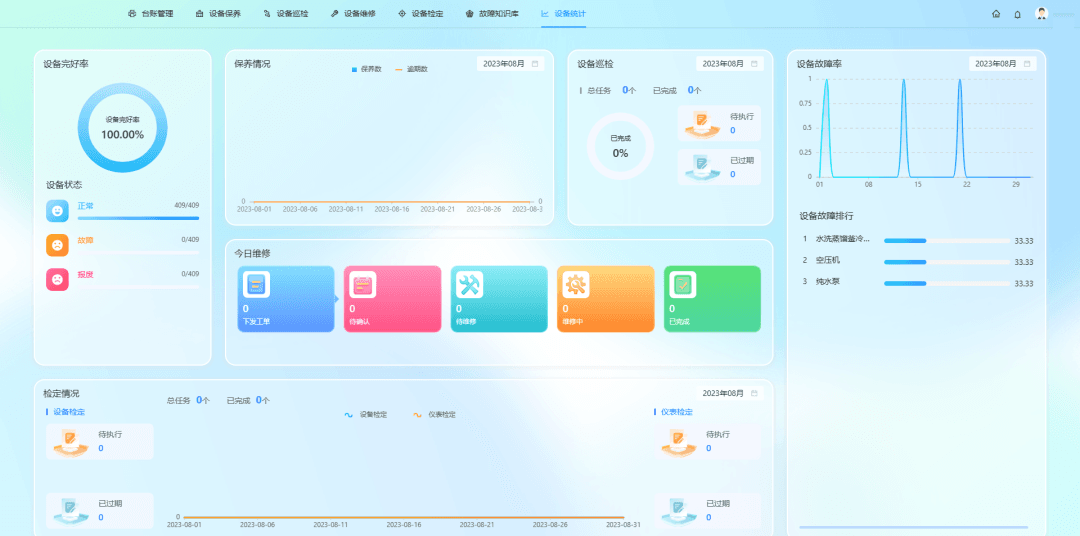Image resolution: width=1080 pixels, height=536 pixels.
Task: Open the user avatar menu
Action: [x=1041, y=13]
